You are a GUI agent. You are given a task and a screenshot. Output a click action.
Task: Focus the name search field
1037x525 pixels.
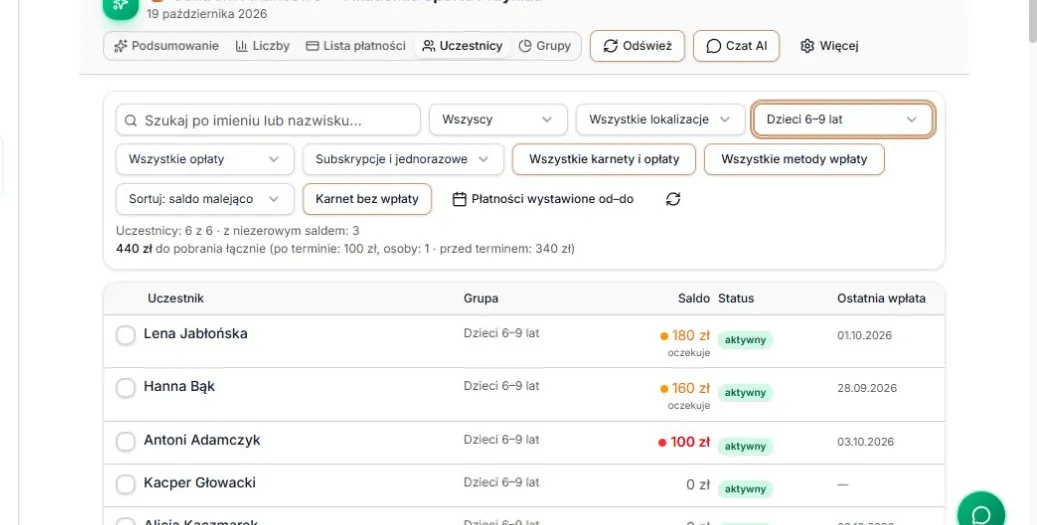click(x=269, y=120)
